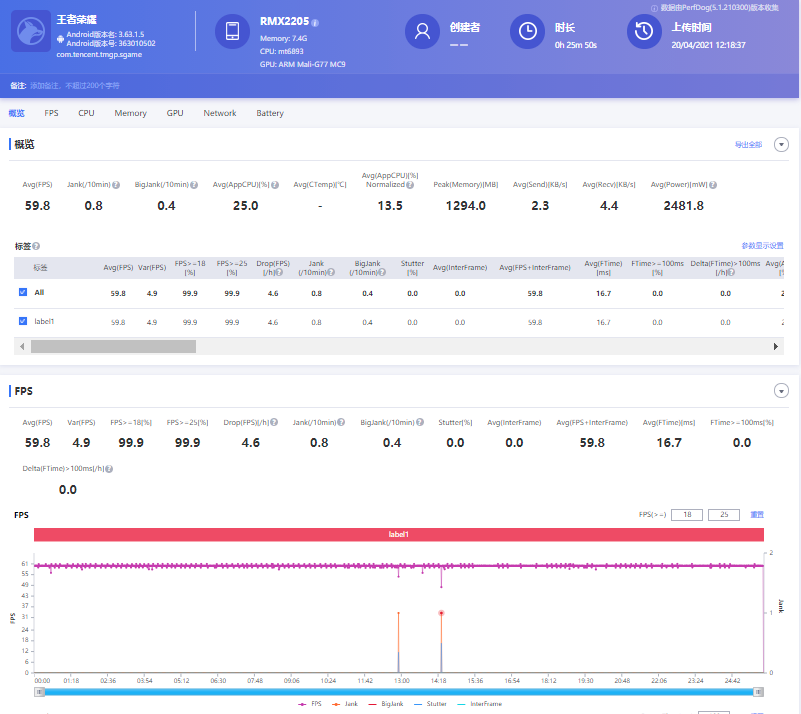Image resolution: width=801 pixels, height=714 pixels.
Task: Switch to the Memory tab
Action: pos(130,113)
